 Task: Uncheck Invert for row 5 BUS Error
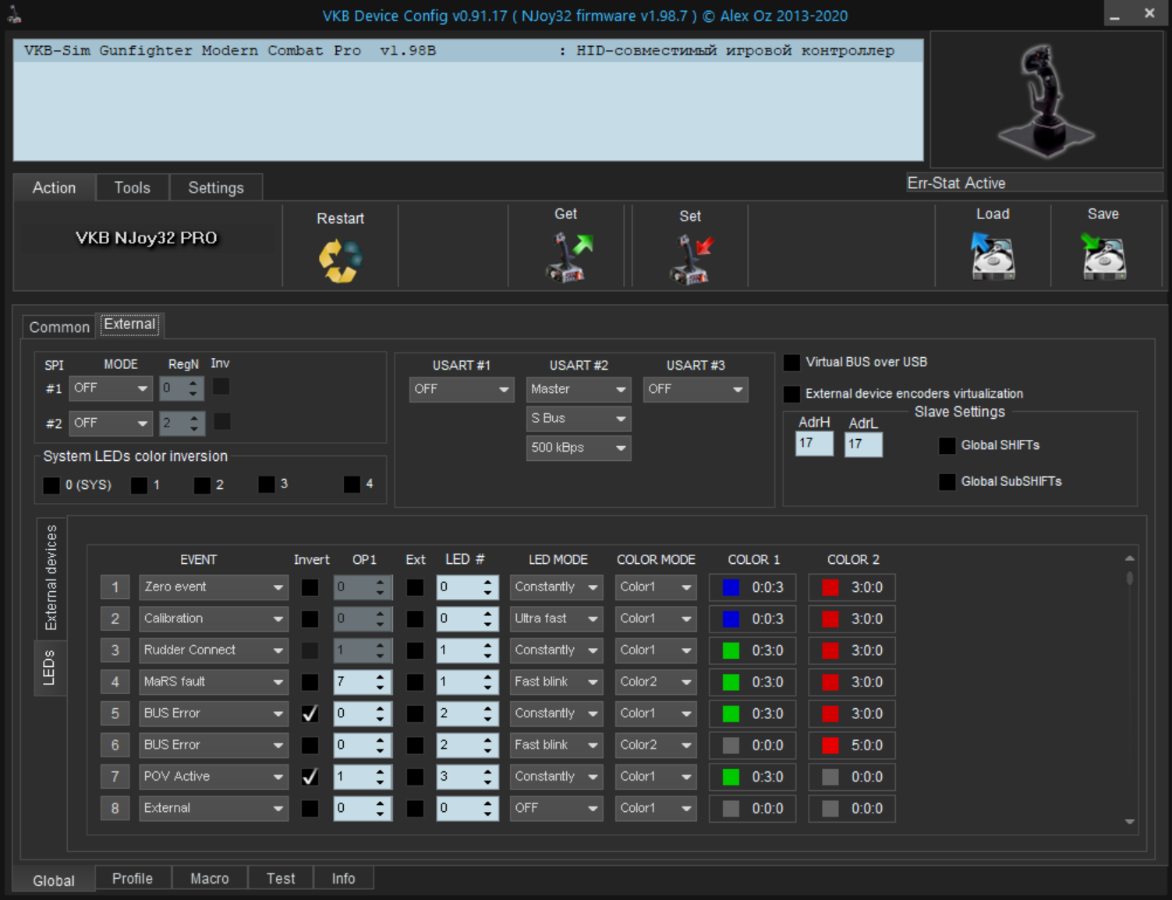(x=310, y=714)
